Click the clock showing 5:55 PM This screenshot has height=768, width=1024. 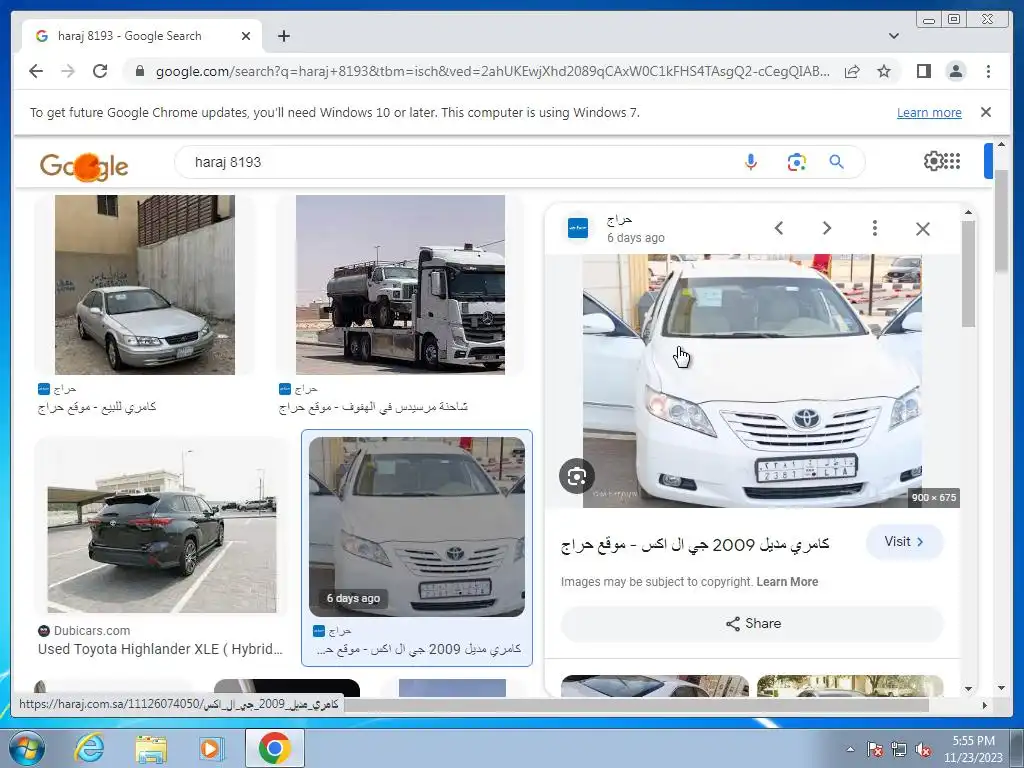tap(973, 749)
